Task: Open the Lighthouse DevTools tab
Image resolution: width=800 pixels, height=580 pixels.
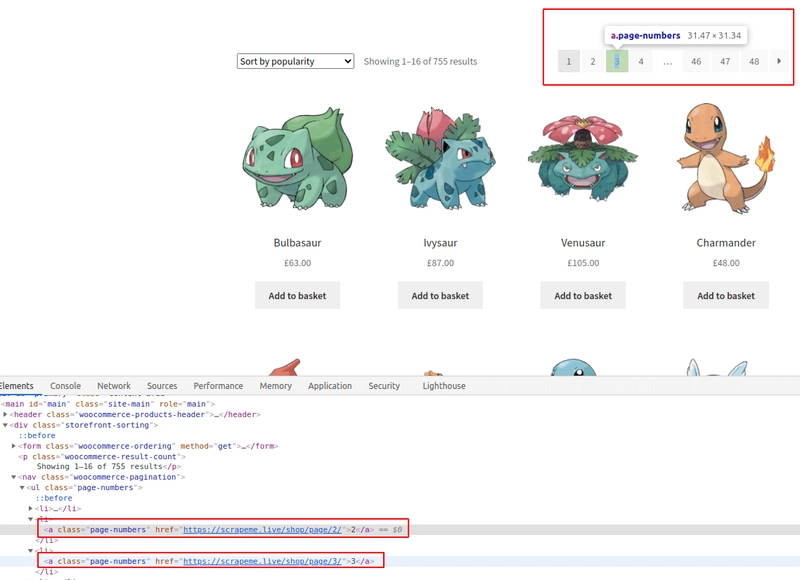Action: coord(444,386)
